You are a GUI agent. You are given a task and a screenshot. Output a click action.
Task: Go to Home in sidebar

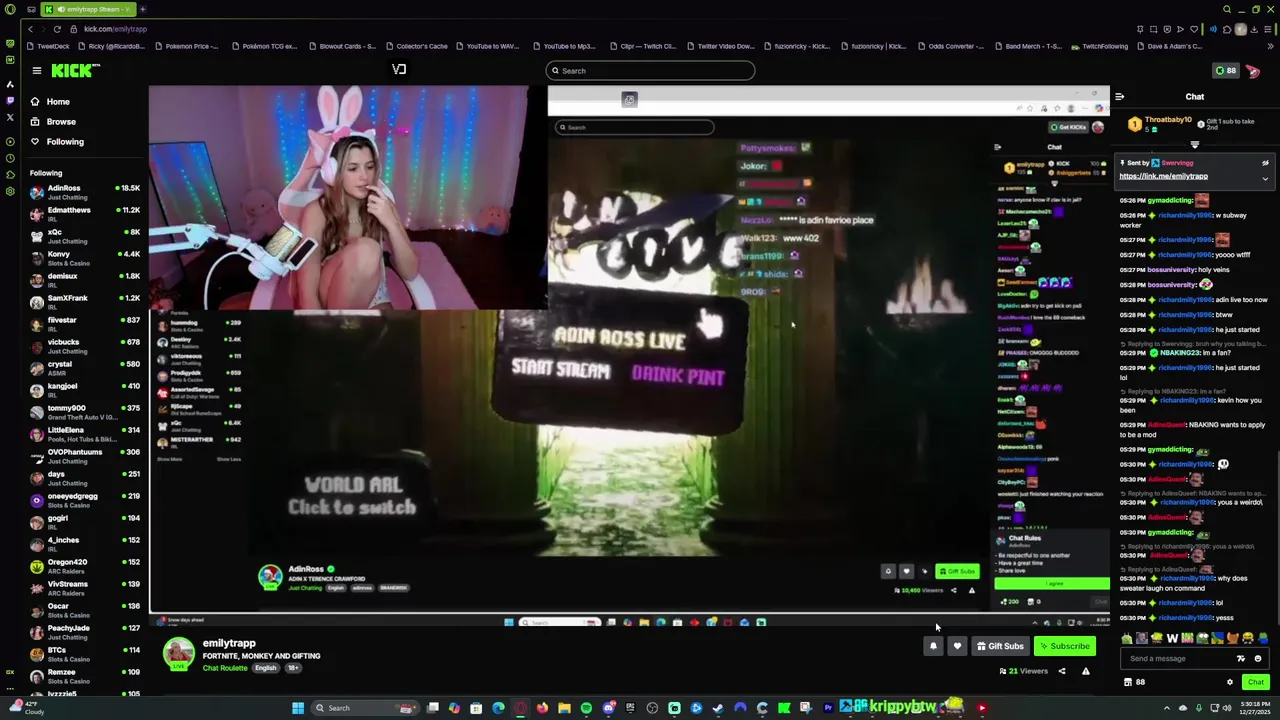57,101
